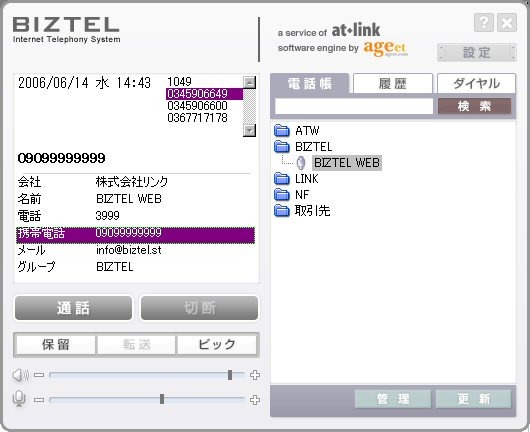Screen dimensions: 530x432
Task: Click the date and time display
Action: point(85,83)
